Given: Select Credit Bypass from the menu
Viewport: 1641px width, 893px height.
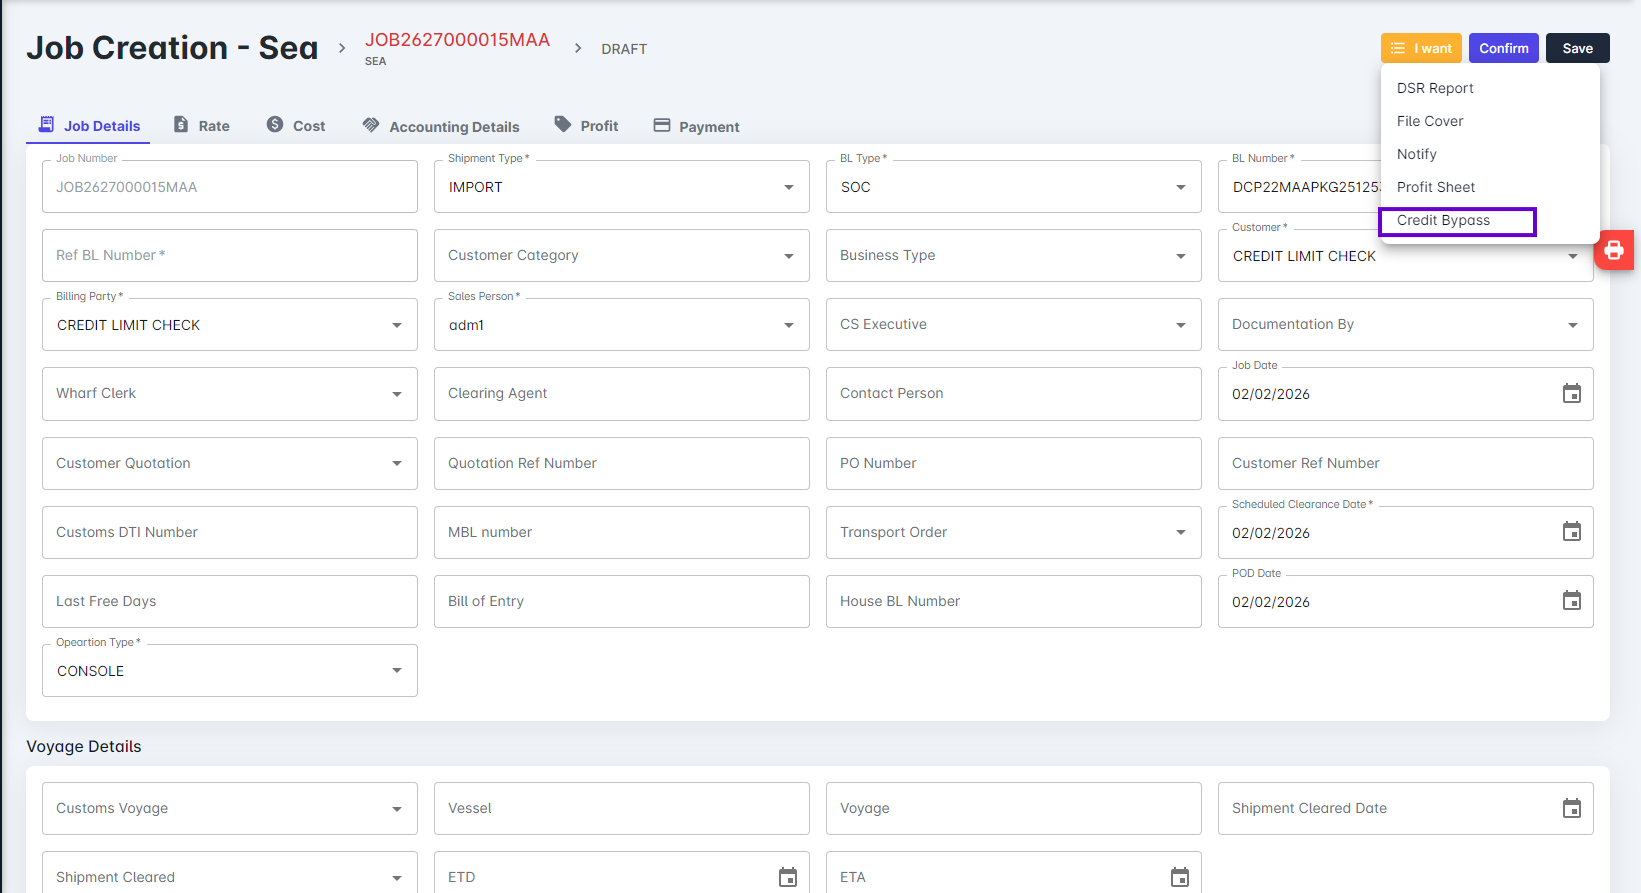Looking at the screenshot, I should click(x=1443, y=221).
